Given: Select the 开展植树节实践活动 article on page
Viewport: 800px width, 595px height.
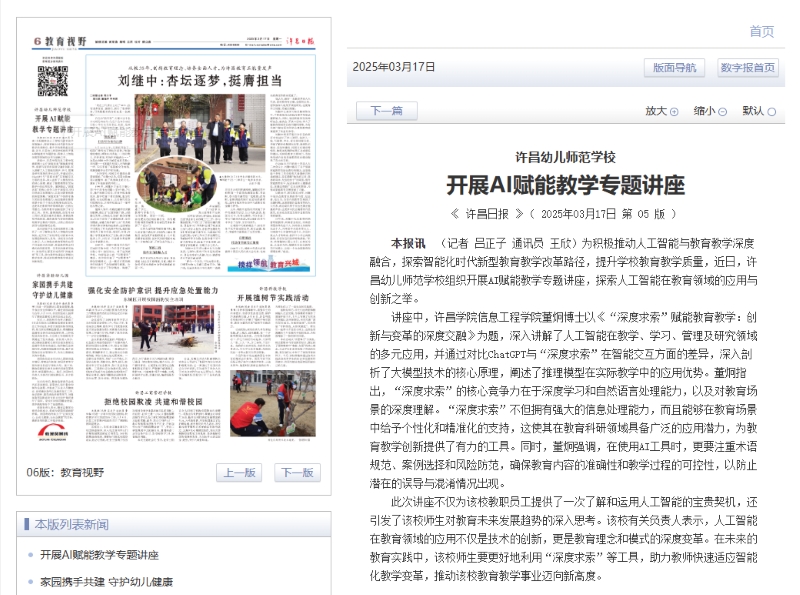Looking at the screenshot, I should point(272,298).
